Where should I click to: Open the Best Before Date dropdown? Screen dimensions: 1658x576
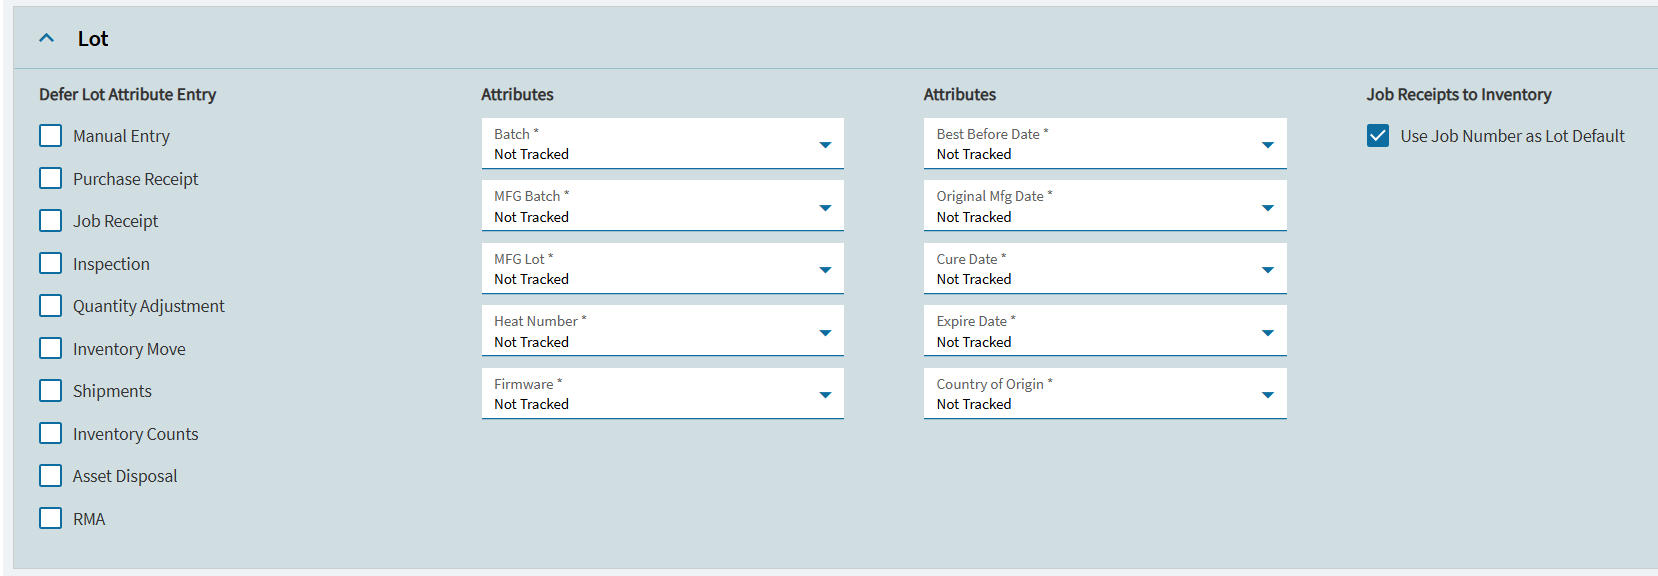pyautogui.click(x=1105, y=144)
